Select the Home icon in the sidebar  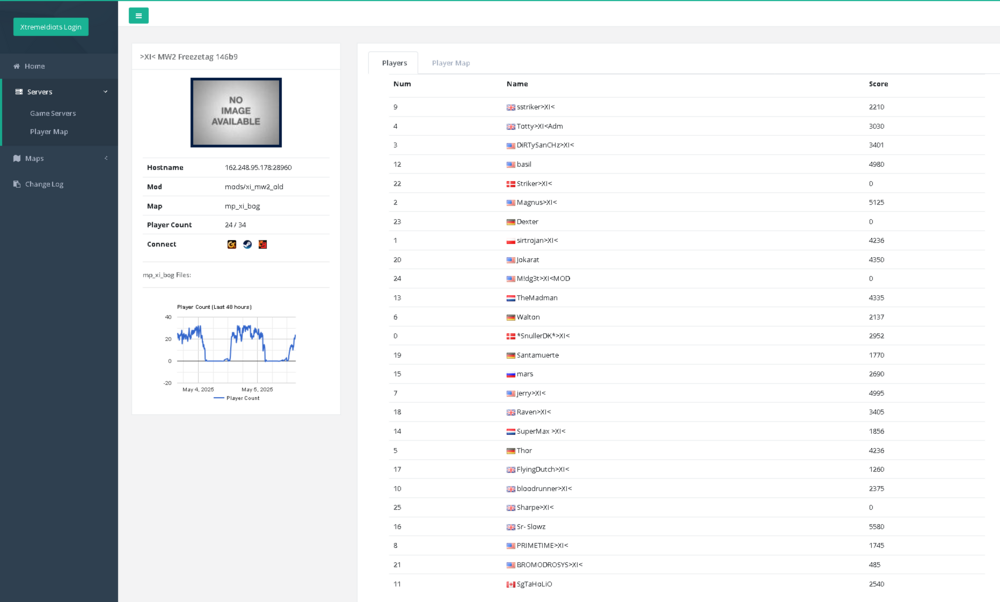16,65
